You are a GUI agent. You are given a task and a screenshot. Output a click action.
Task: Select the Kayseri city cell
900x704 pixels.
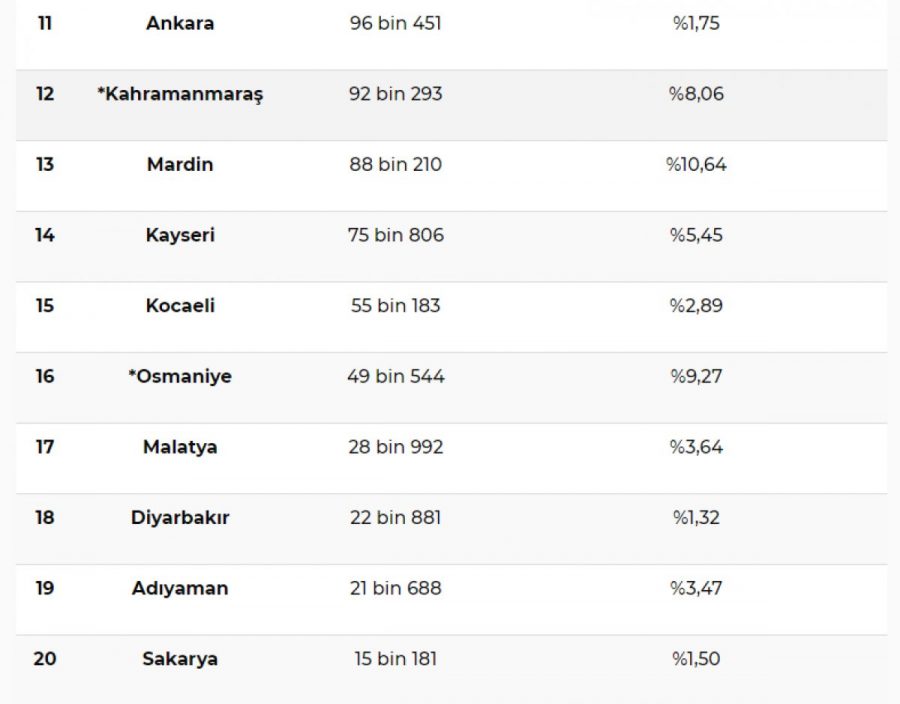[180, 236]
